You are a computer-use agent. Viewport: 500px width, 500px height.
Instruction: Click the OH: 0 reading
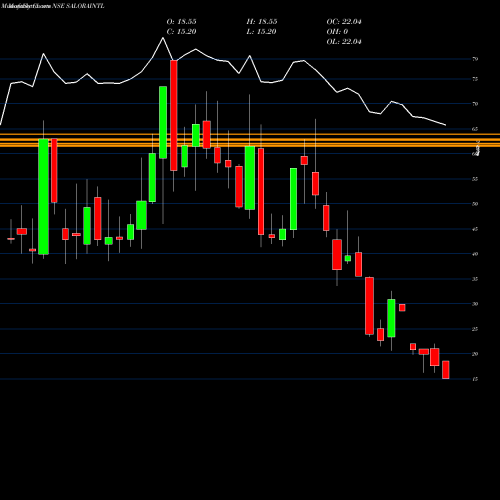point(337,32)
